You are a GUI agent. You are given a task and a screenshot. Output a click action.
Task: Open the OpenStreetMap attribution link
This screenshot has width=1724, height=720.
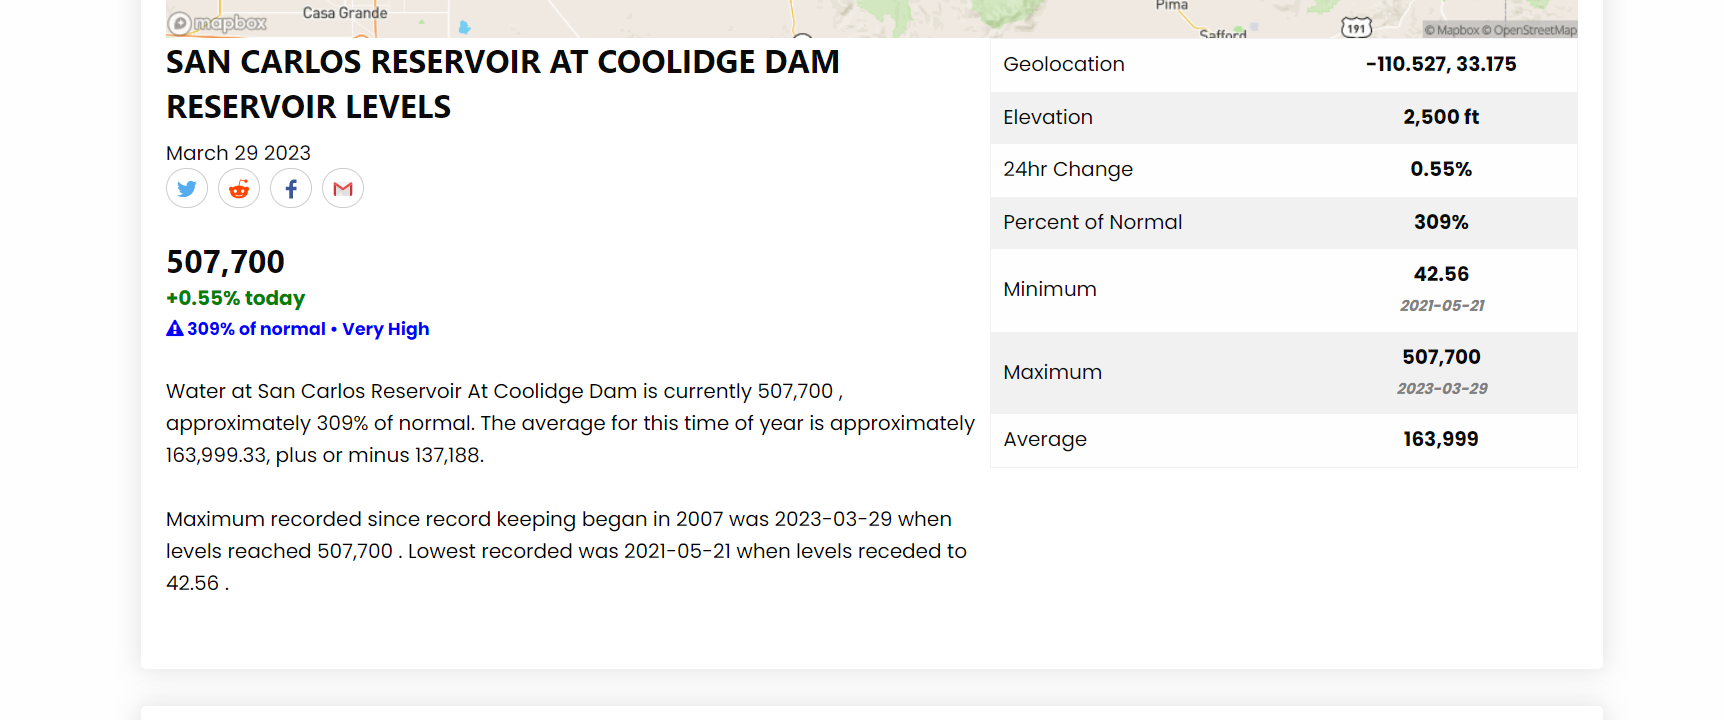(x=1529, y=30)
